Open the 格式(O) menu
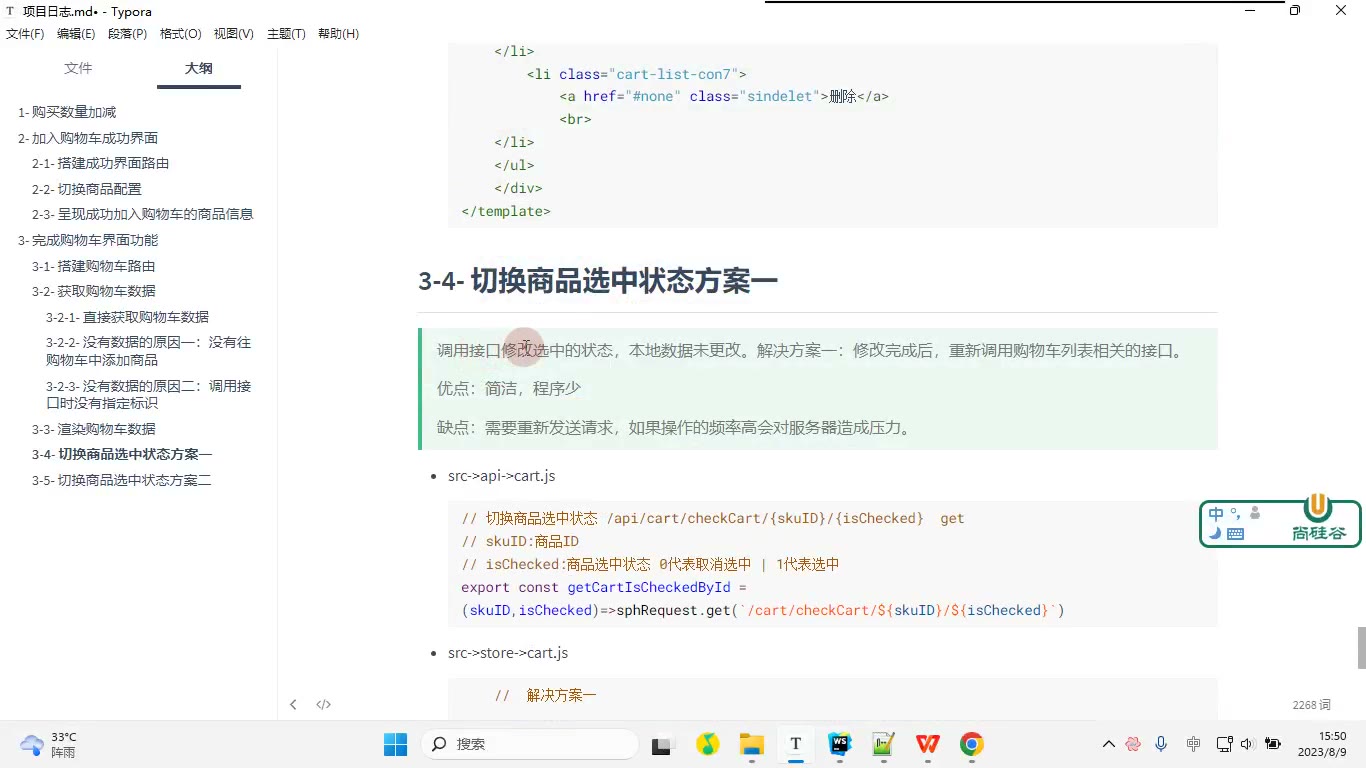This screenshot has height=768, width=1366. tap(181, 34)
